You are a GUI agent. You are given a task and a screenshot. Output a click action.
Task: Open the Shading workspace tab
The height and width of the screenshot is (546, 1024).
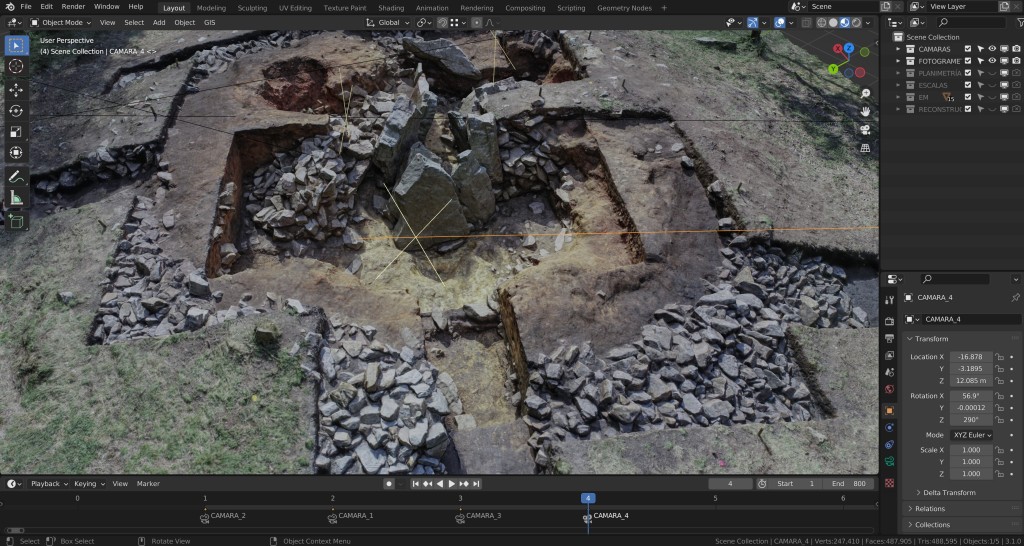coord(391,8)
